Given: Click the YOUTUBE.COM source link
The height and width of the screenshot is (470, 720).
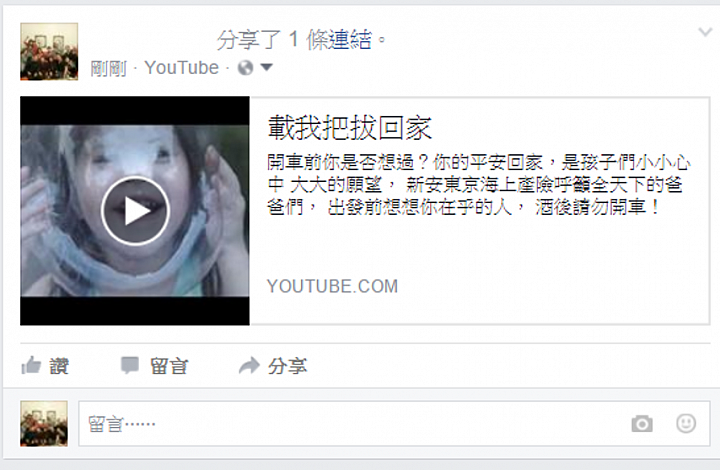Looking at the screenshot, I should 332,286.
